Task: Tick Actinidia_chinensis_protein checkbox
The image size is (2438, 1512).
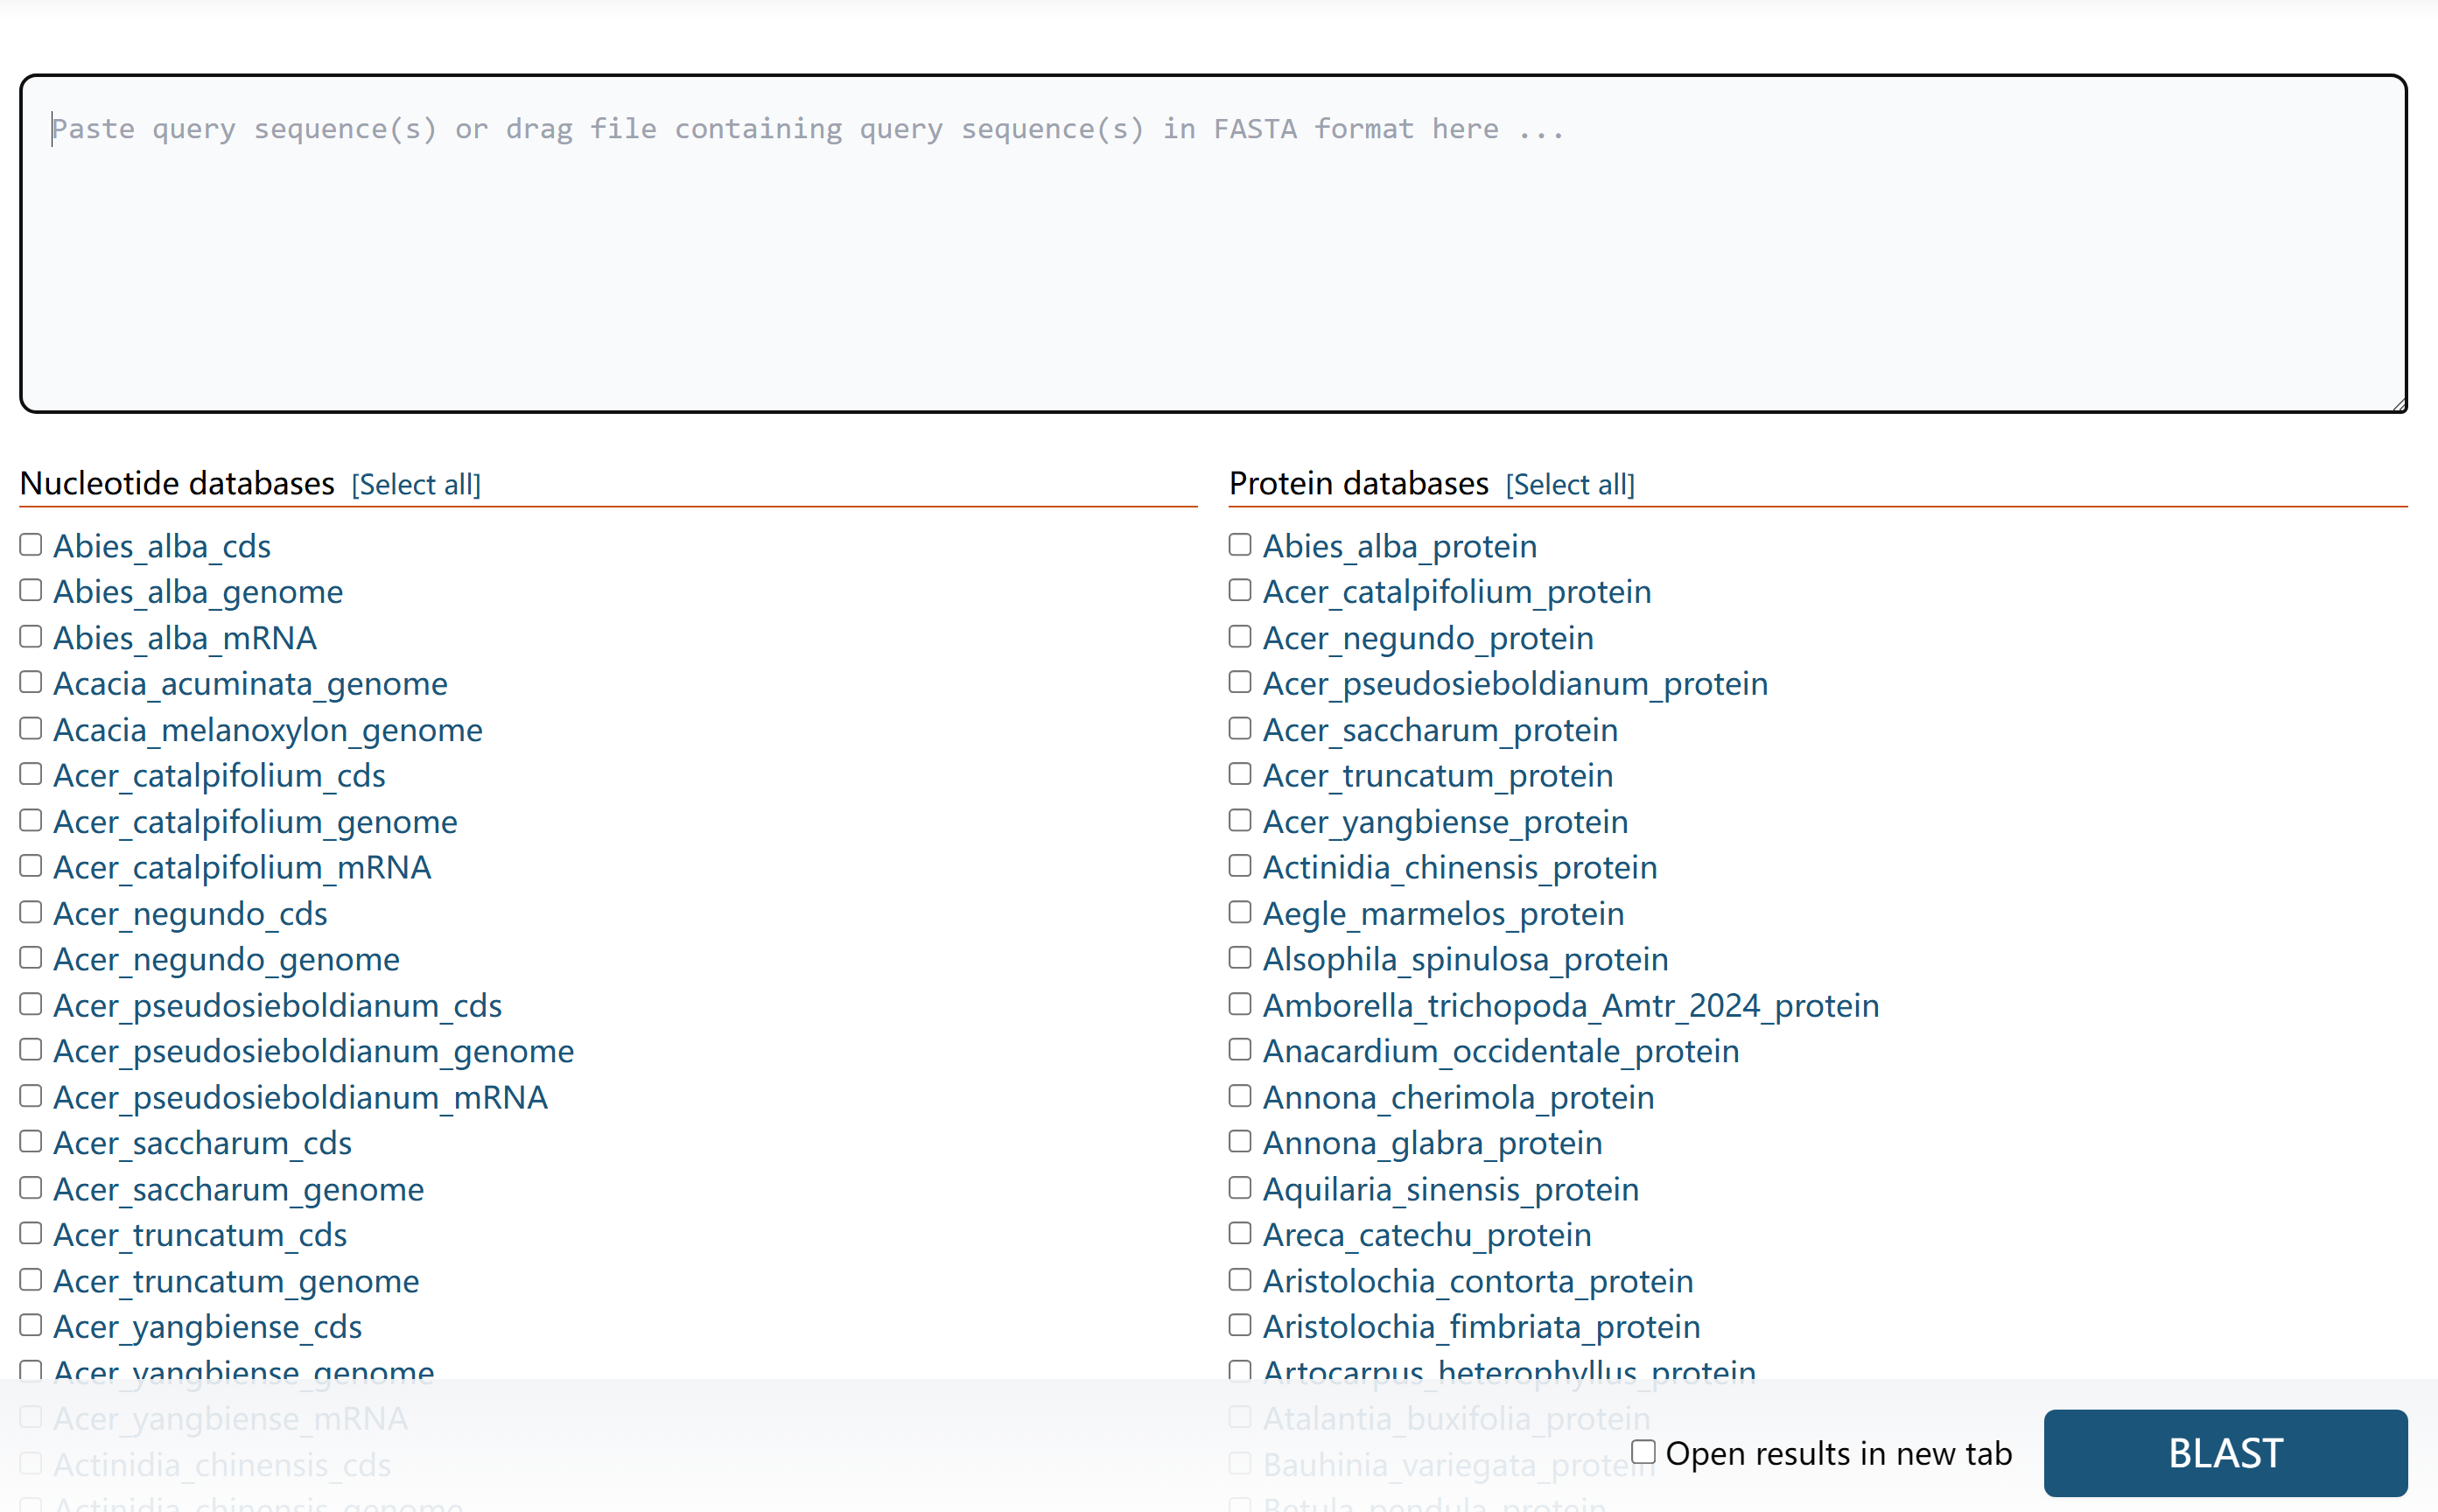Action: pos(1240,866)
